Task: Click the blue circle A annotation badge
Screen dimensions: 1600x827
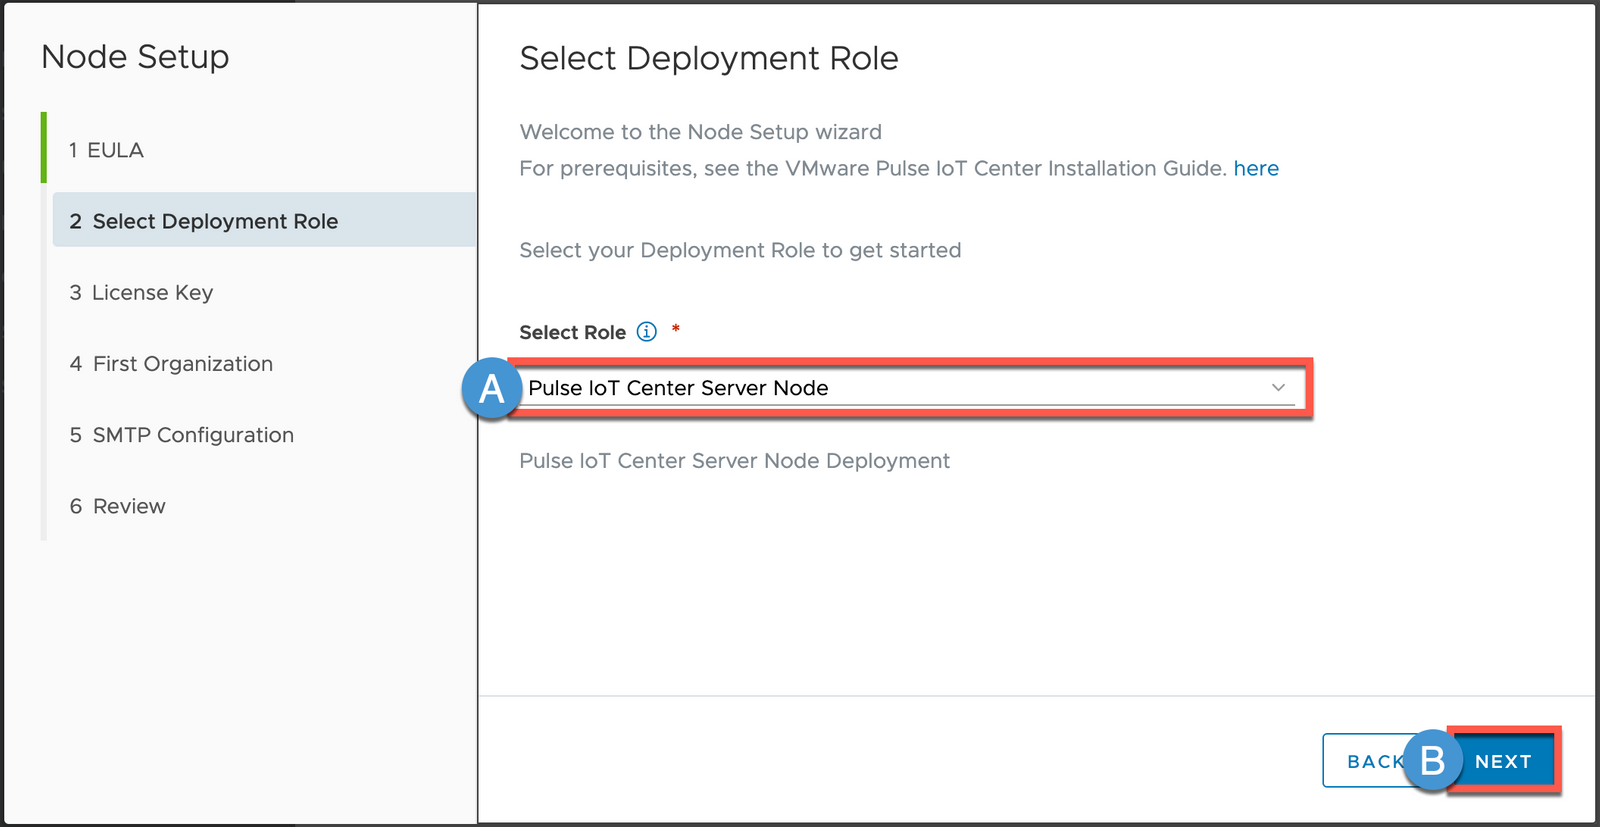Action: coord(491,388)
